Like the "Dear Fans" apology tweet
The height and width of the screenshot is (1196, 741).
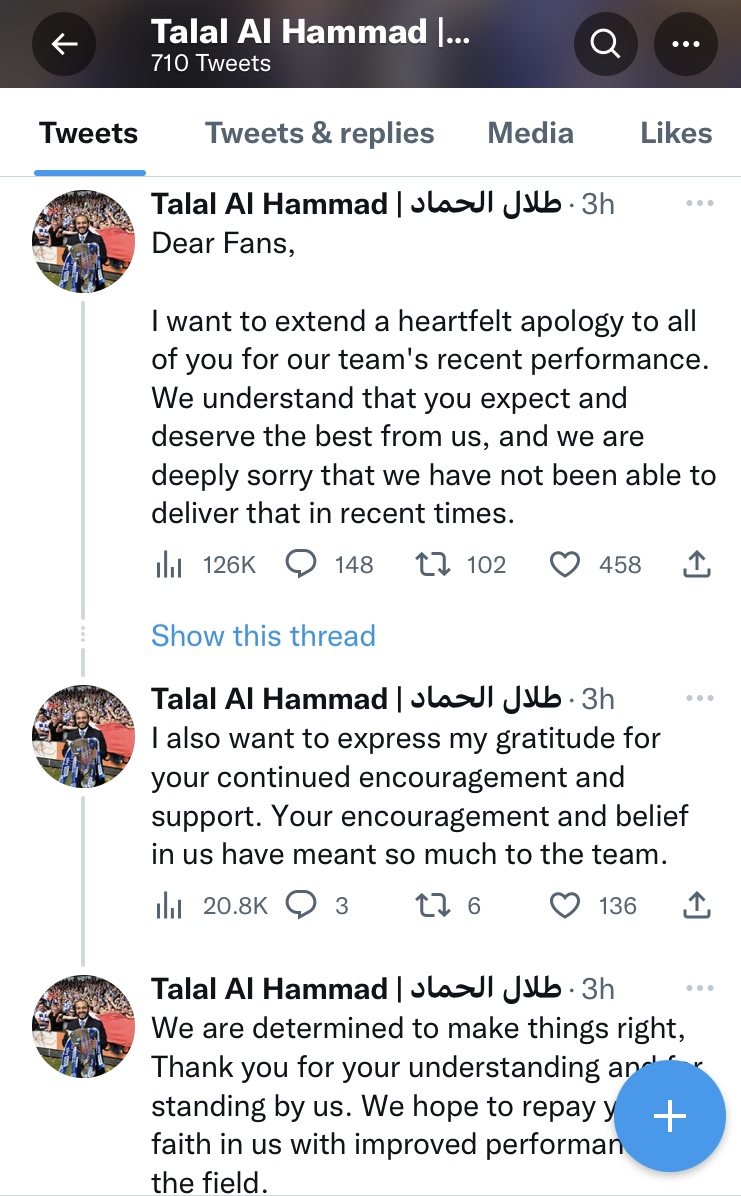565,565
